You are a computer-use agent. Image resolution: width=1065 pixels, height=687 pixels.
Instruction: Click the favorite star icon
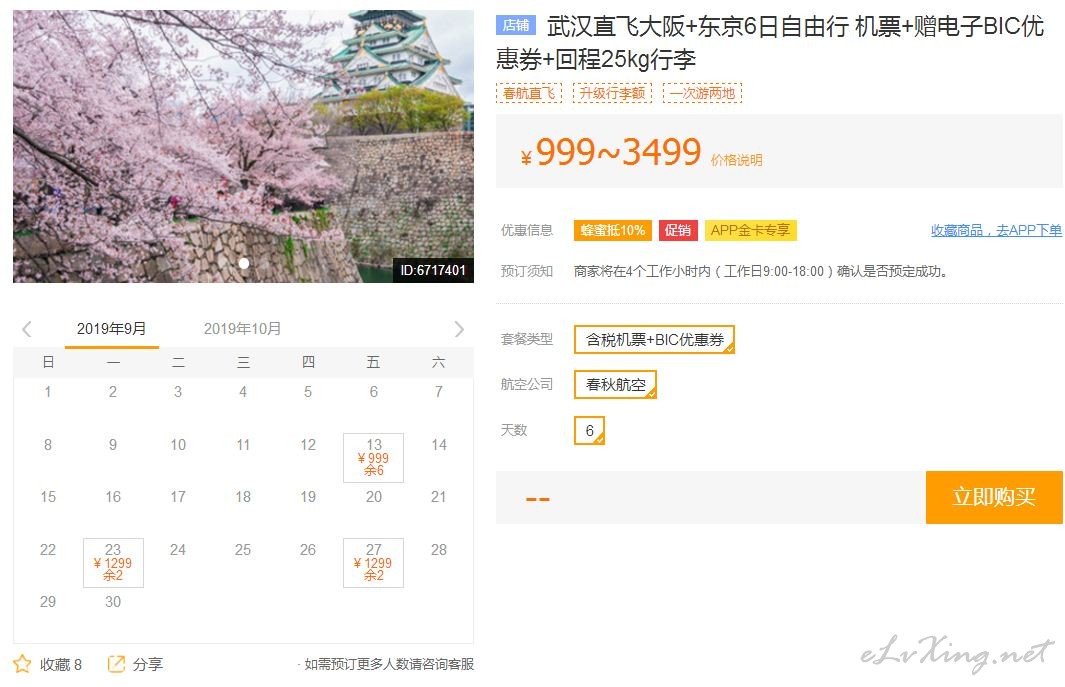pyautogui.click(x=22, y=663)
